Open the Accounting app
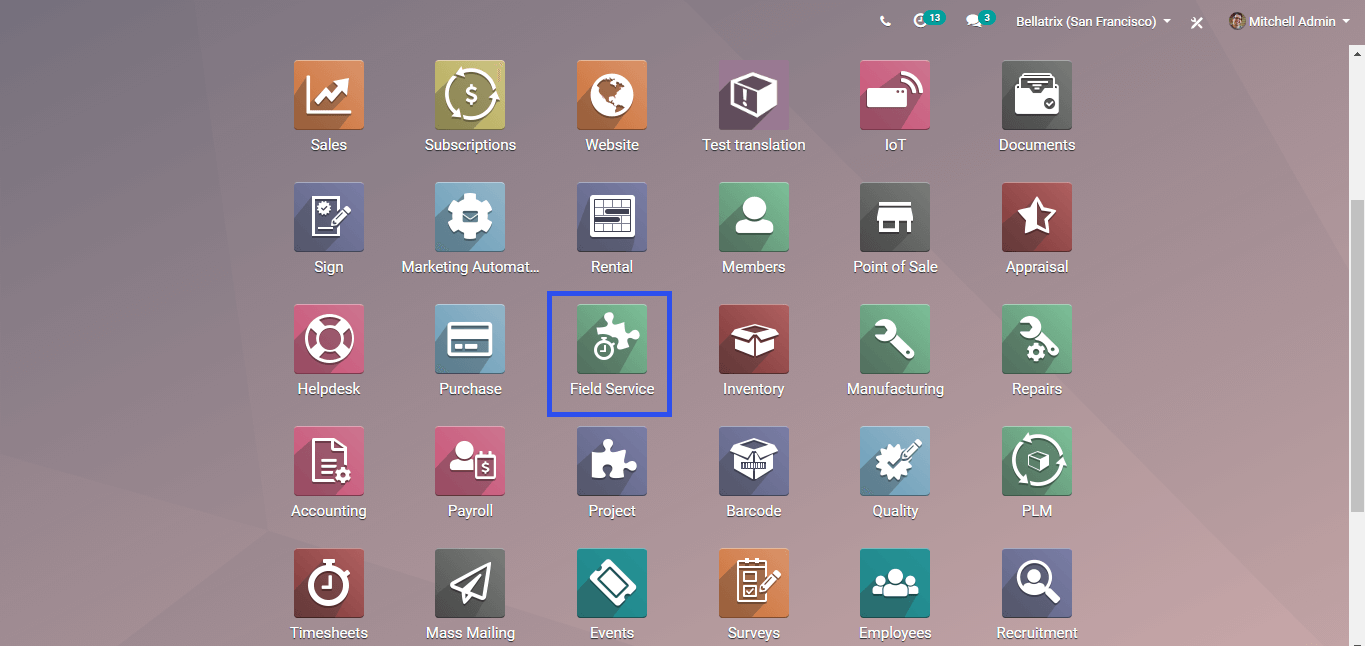The width and height of the screenshot is (1365, 646). (x=328, y=461)
